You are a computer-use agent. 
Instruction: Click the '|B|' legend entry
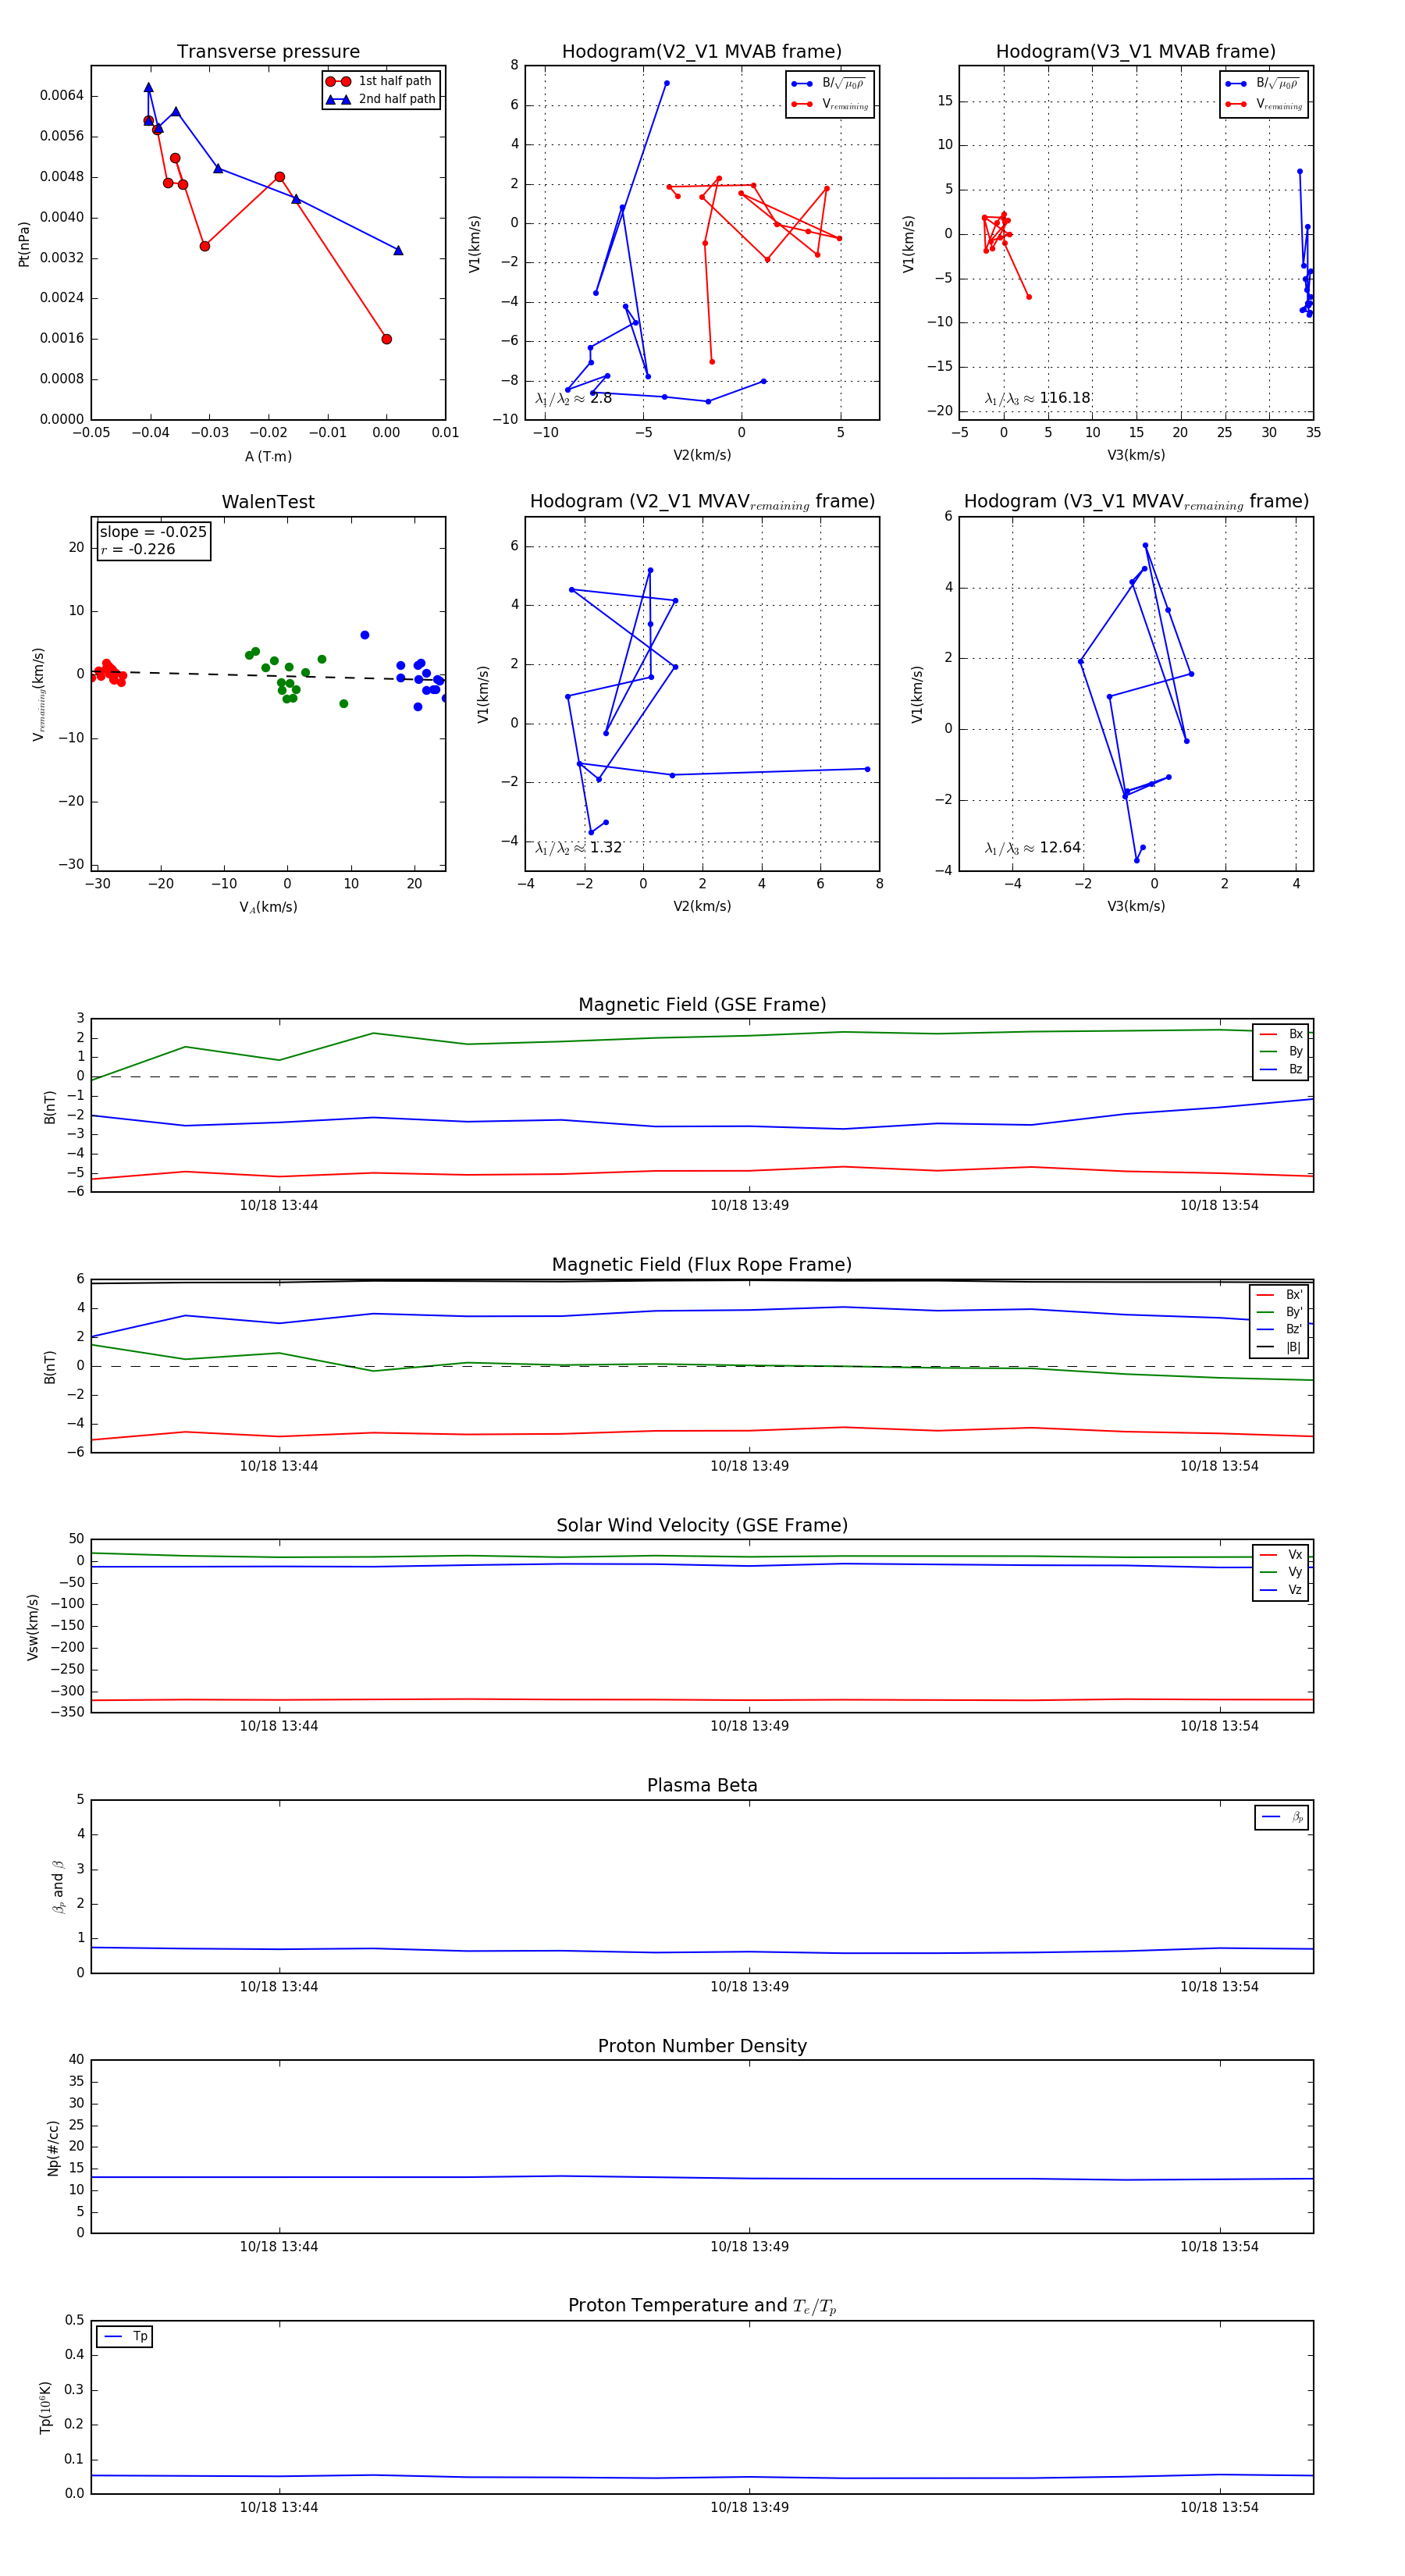pos(1279,1347)
